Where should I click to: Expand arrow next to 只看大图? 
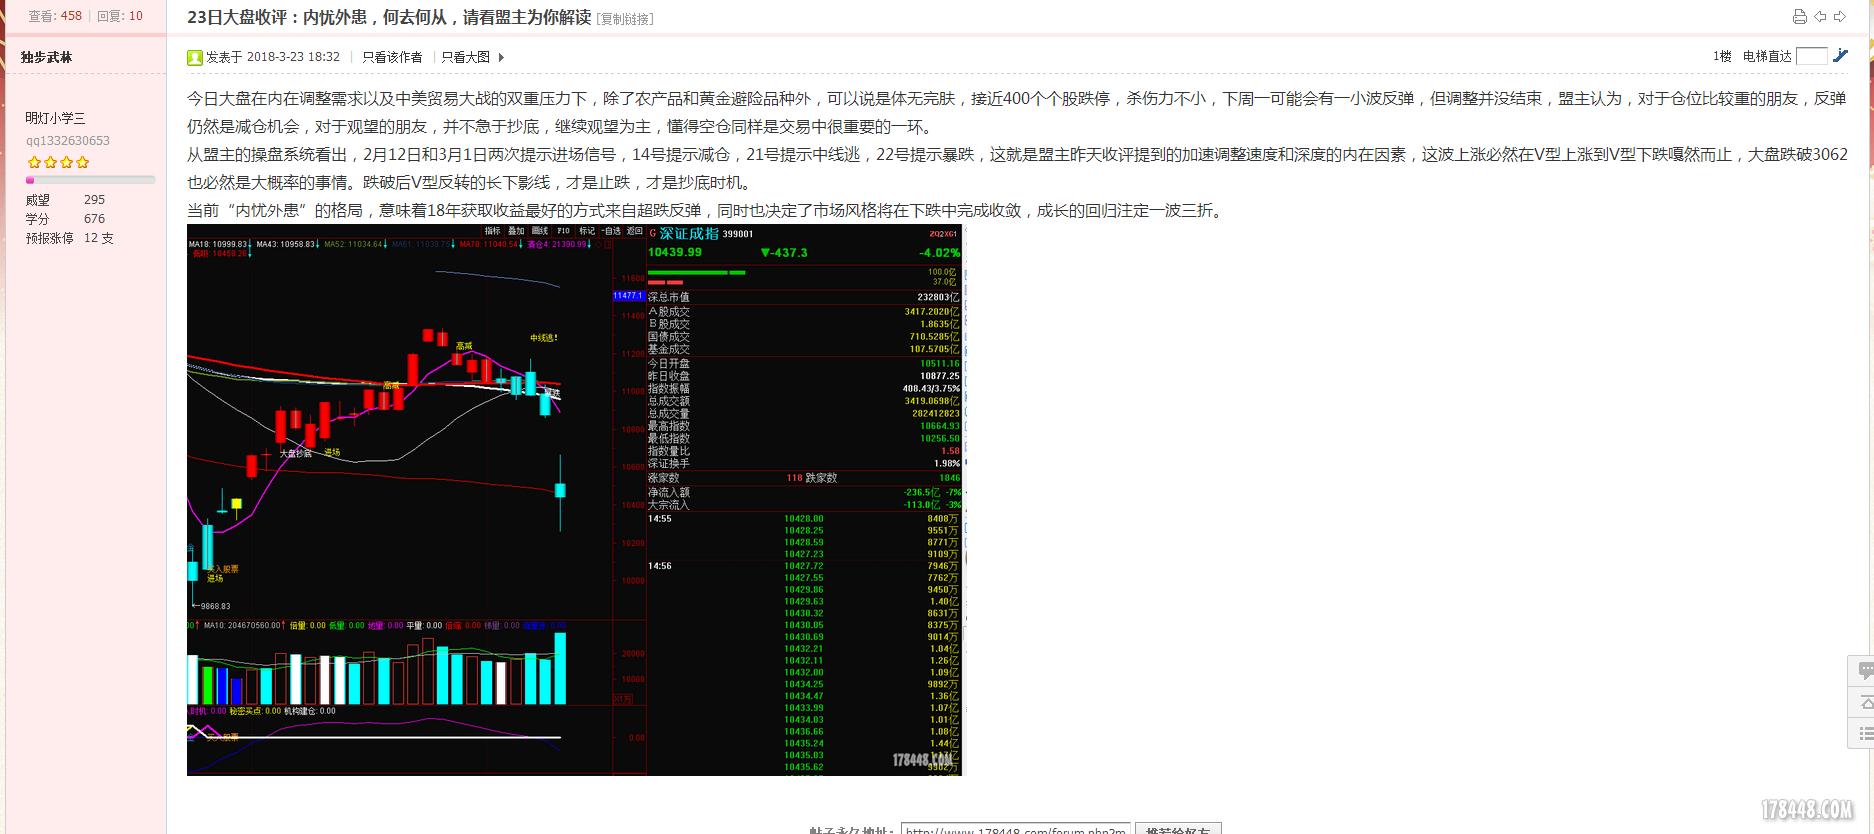pyautogui.click(x=501, y=57)
